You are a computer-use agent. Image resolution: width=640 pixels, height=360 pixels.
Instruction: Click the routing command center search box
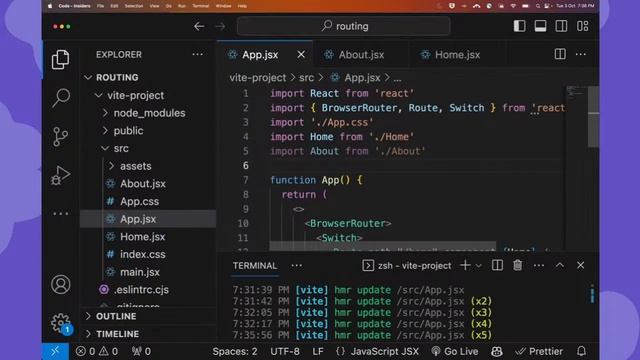click(344, 27)
